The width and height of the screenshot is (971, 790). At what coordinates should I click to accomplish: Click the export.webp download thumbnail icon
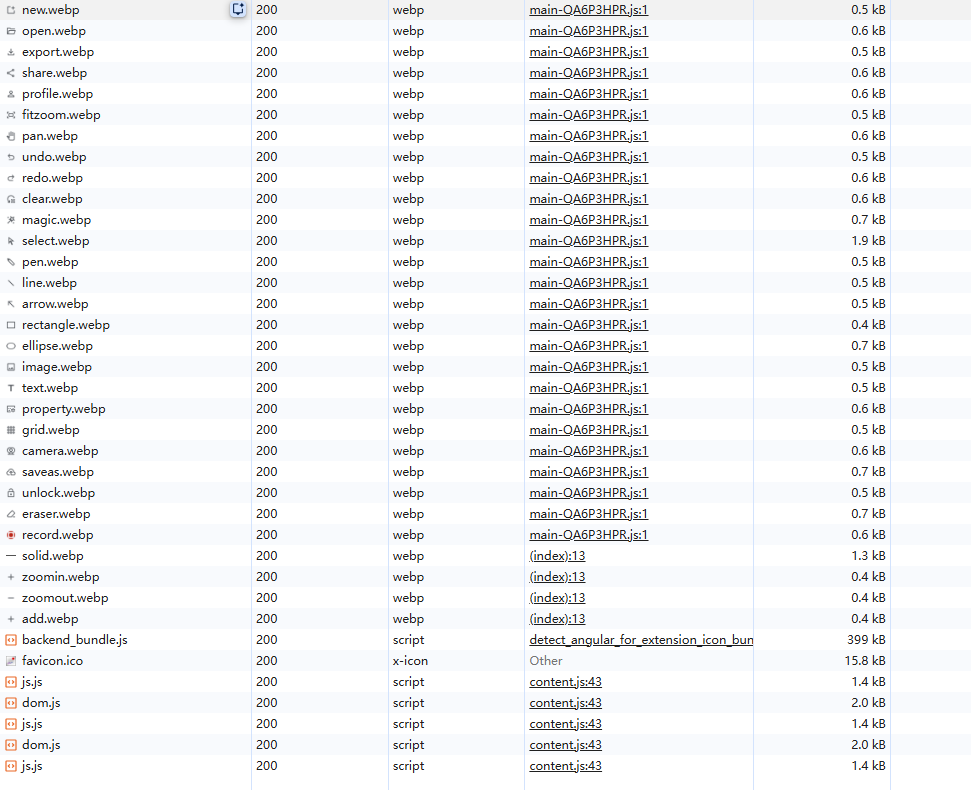click(x=11, y=52)
